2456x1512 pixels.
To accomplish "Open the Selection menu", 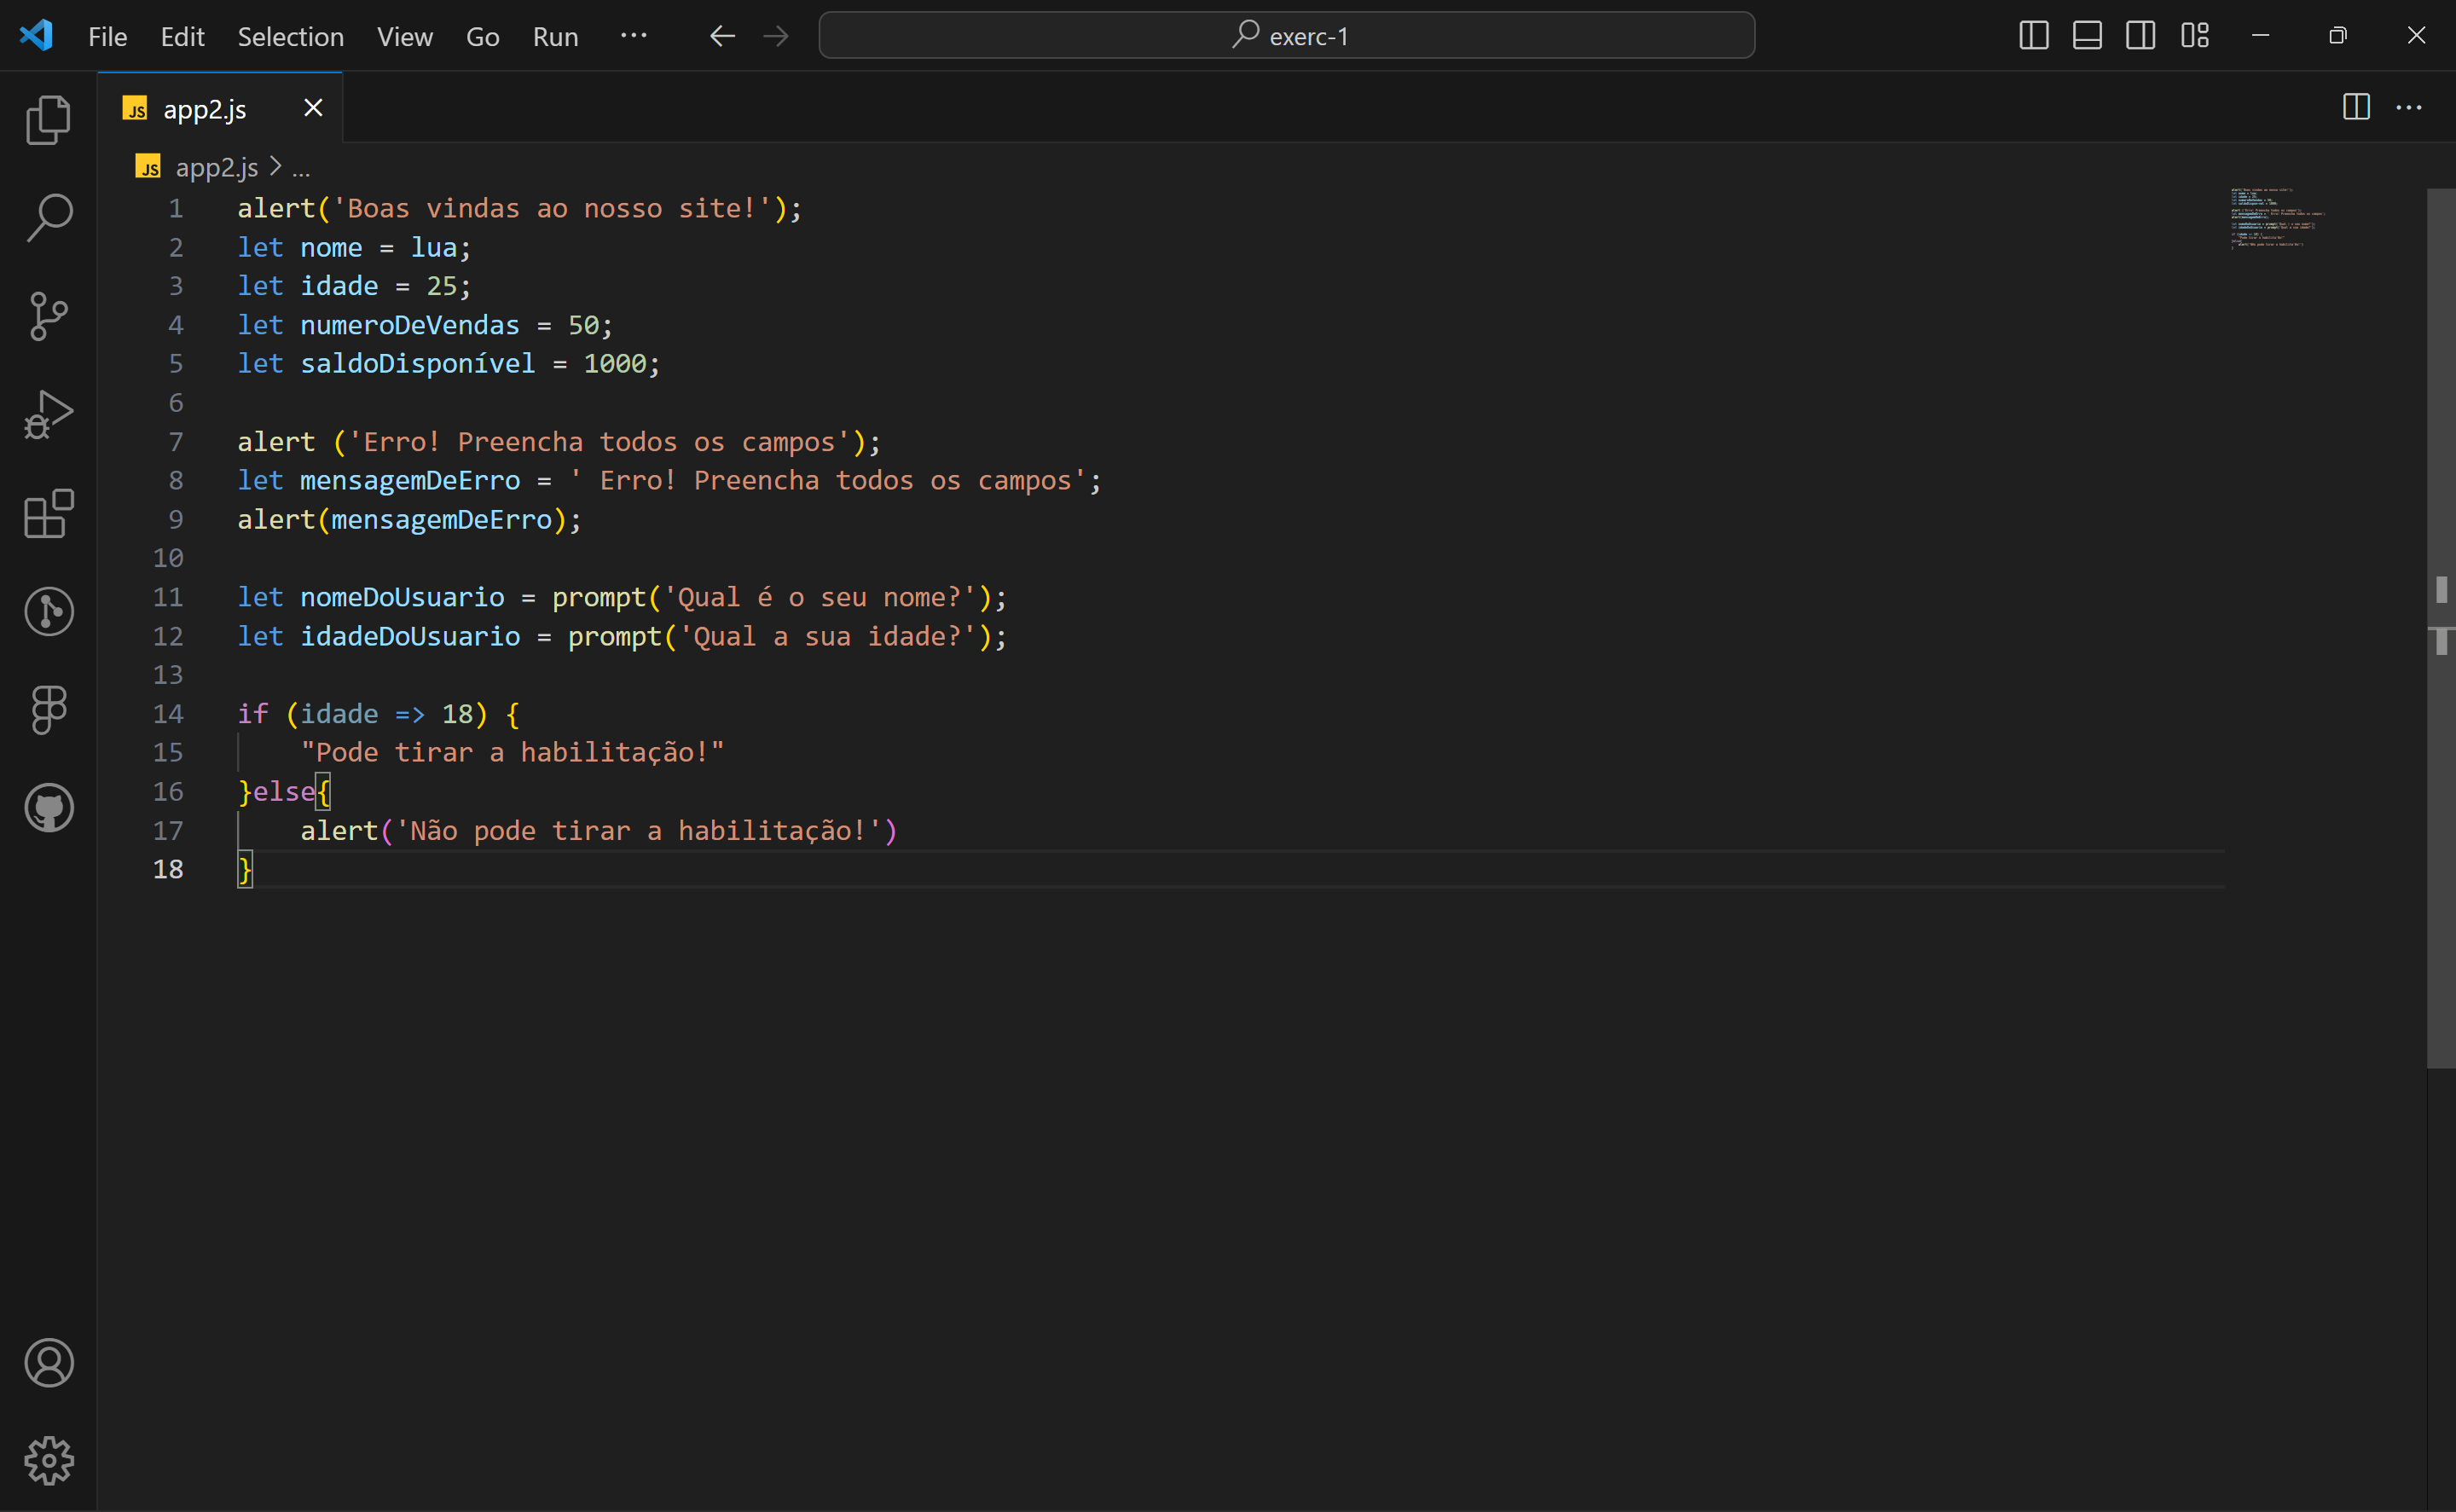I will (290, 37).
